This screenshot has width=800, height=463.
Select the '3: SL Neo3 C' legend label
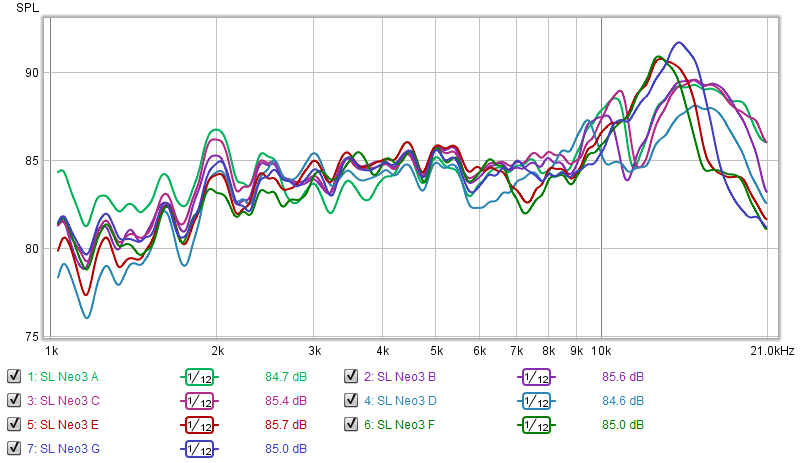[x=63, y=401]
